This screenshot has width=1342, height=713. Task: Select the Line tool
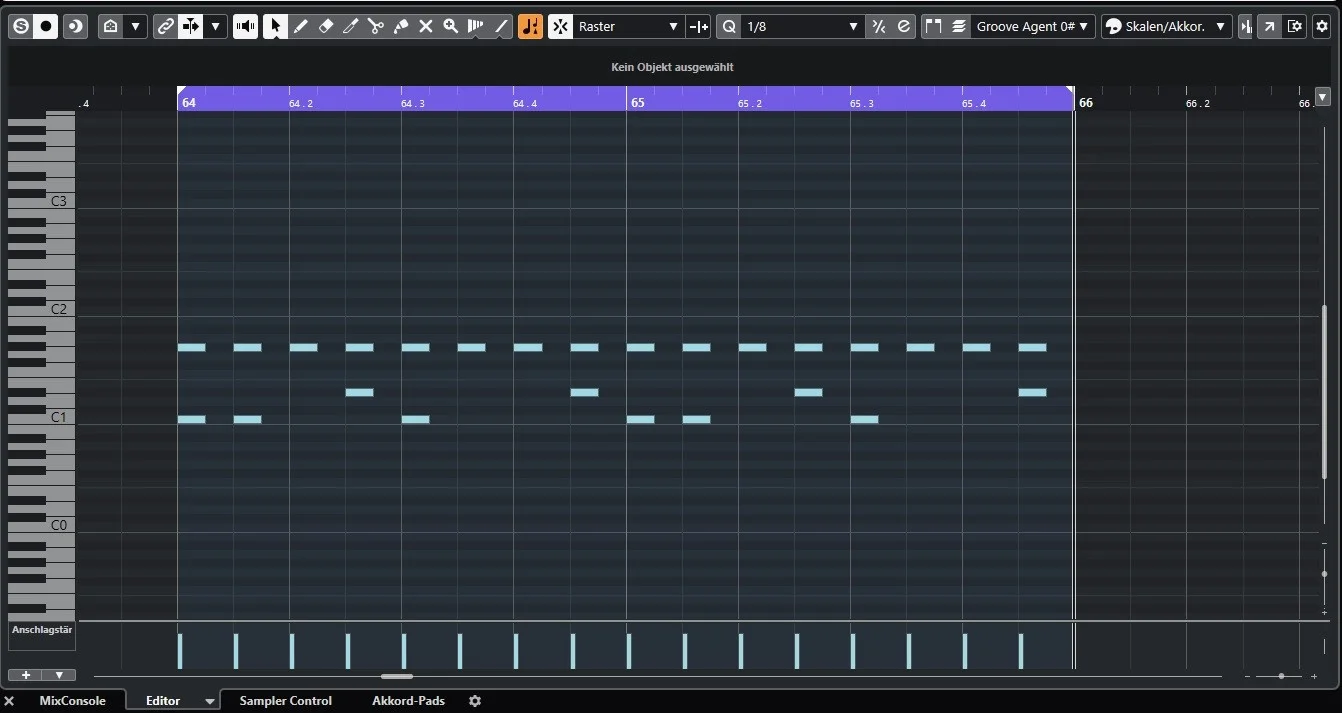(501, 26)
